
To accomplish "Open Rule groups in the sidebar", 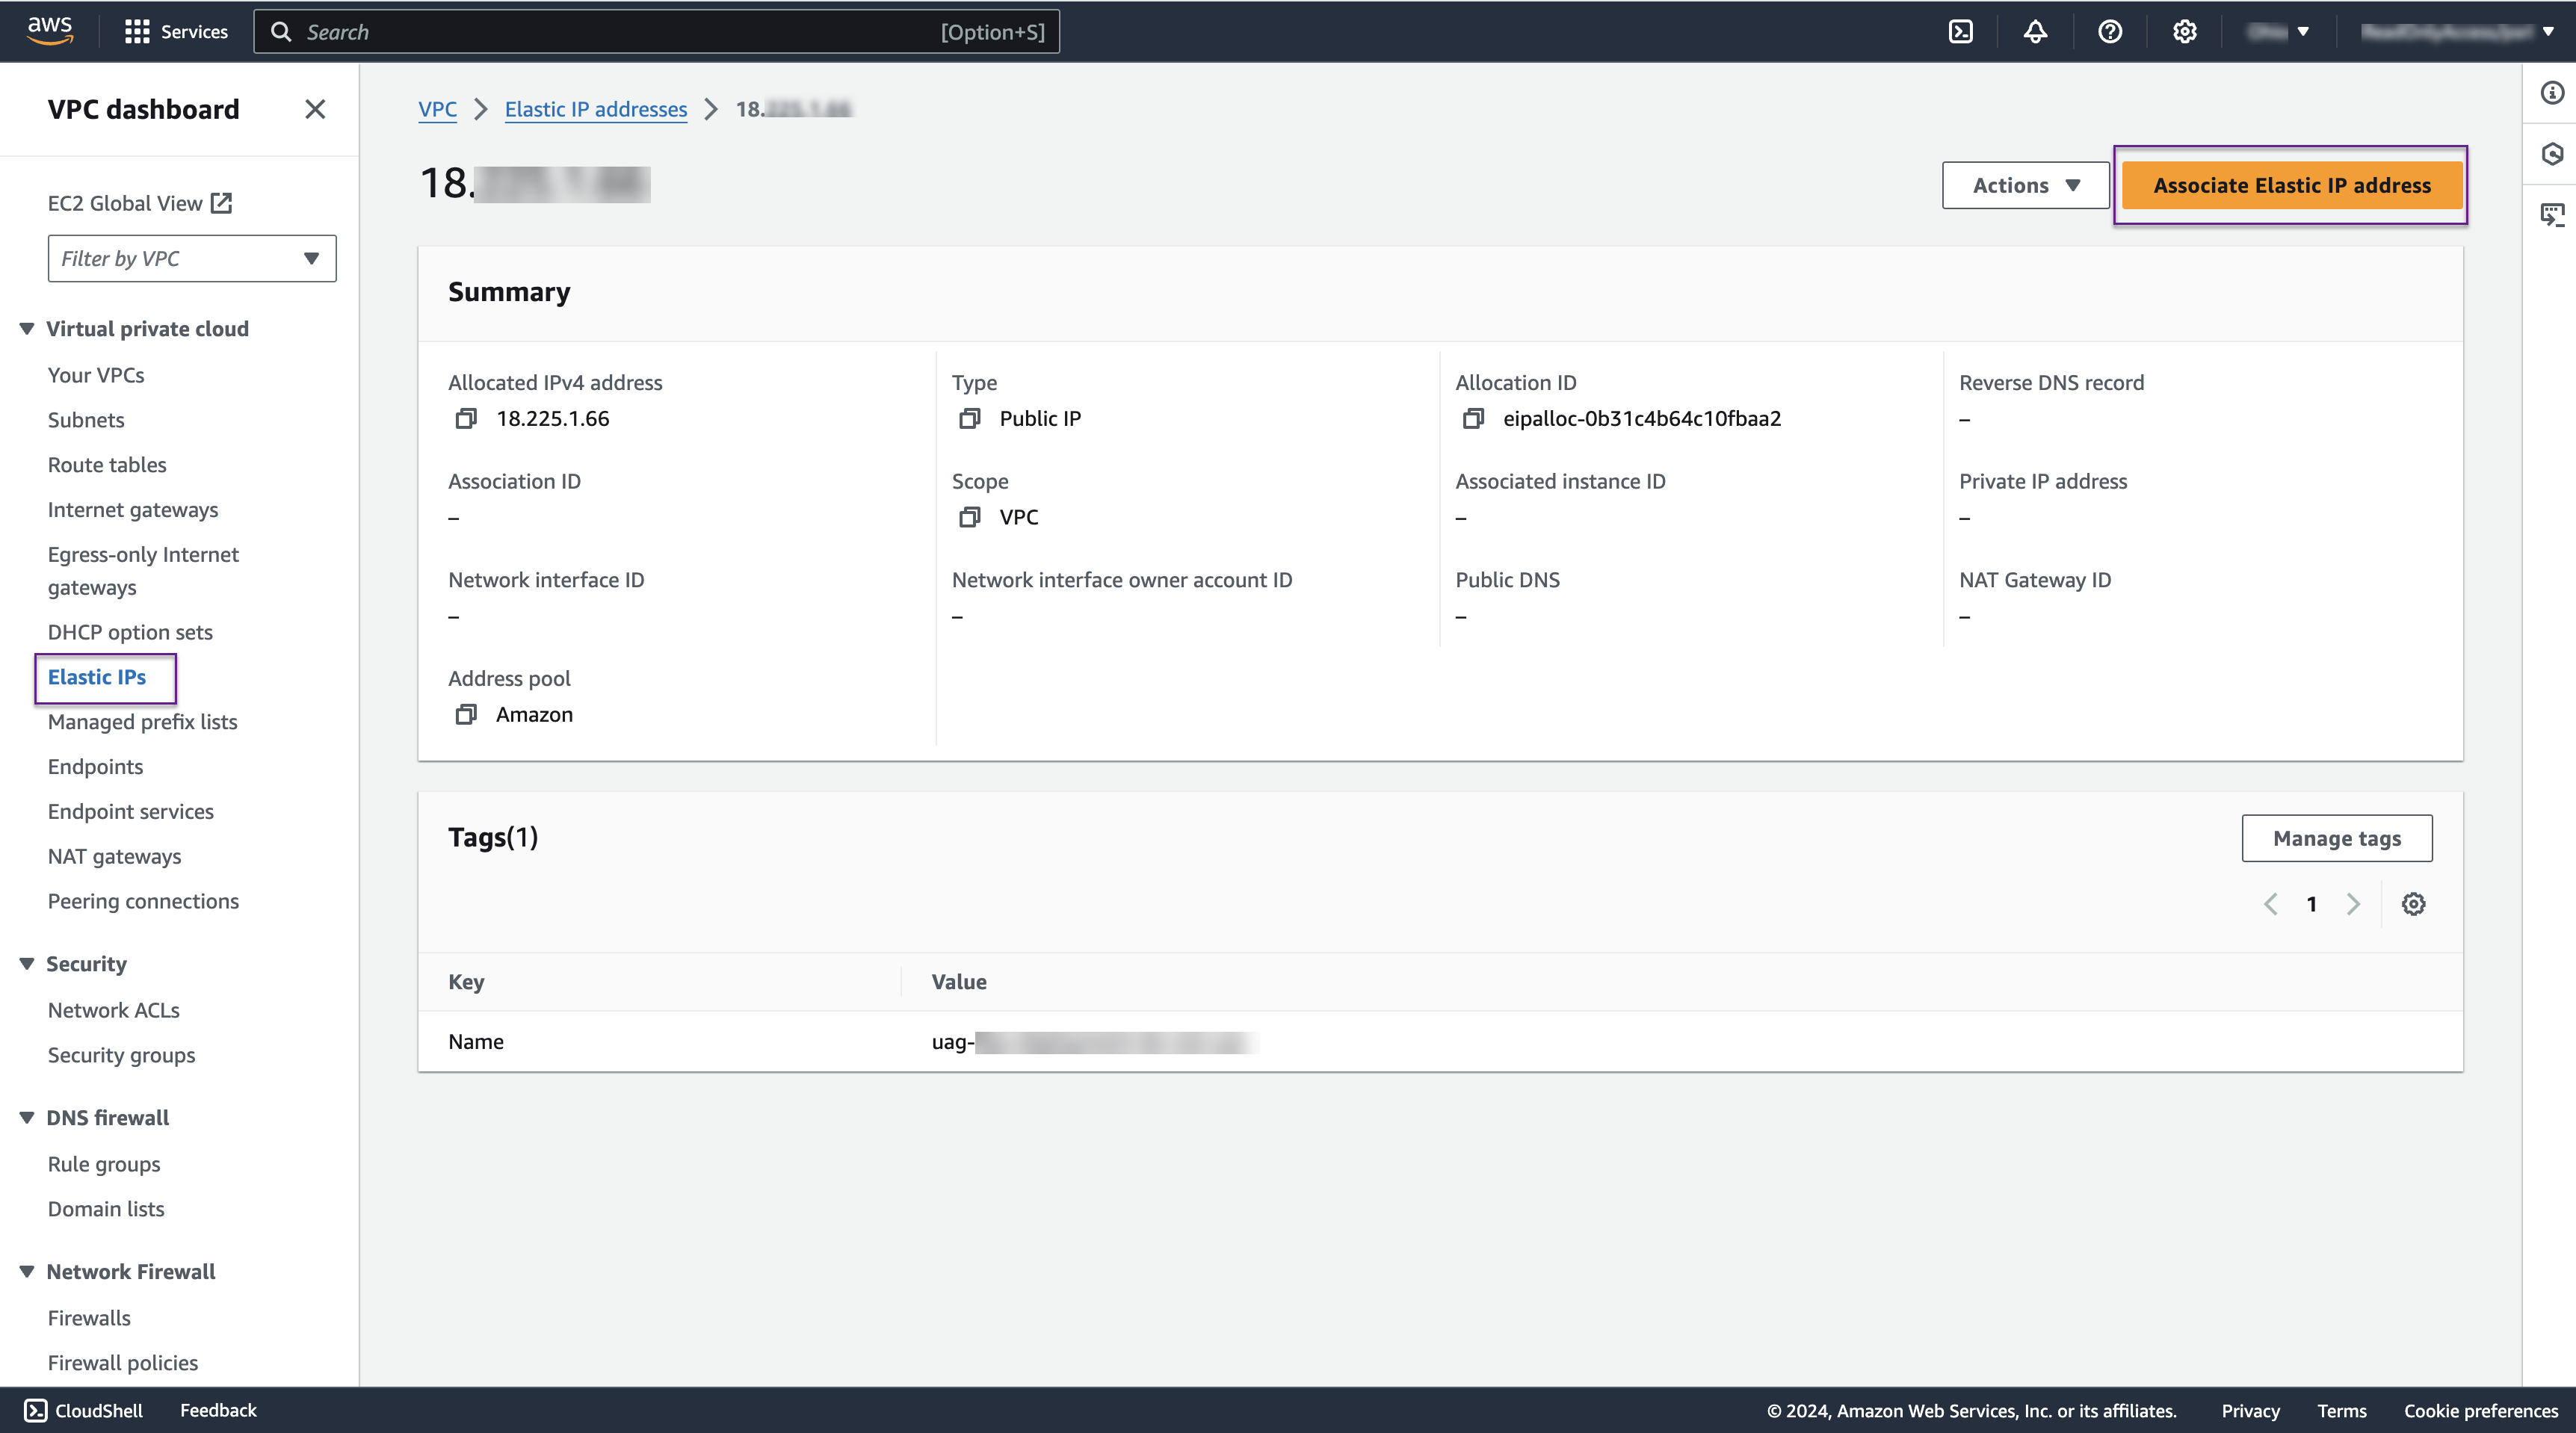I will coord(104,1164).
